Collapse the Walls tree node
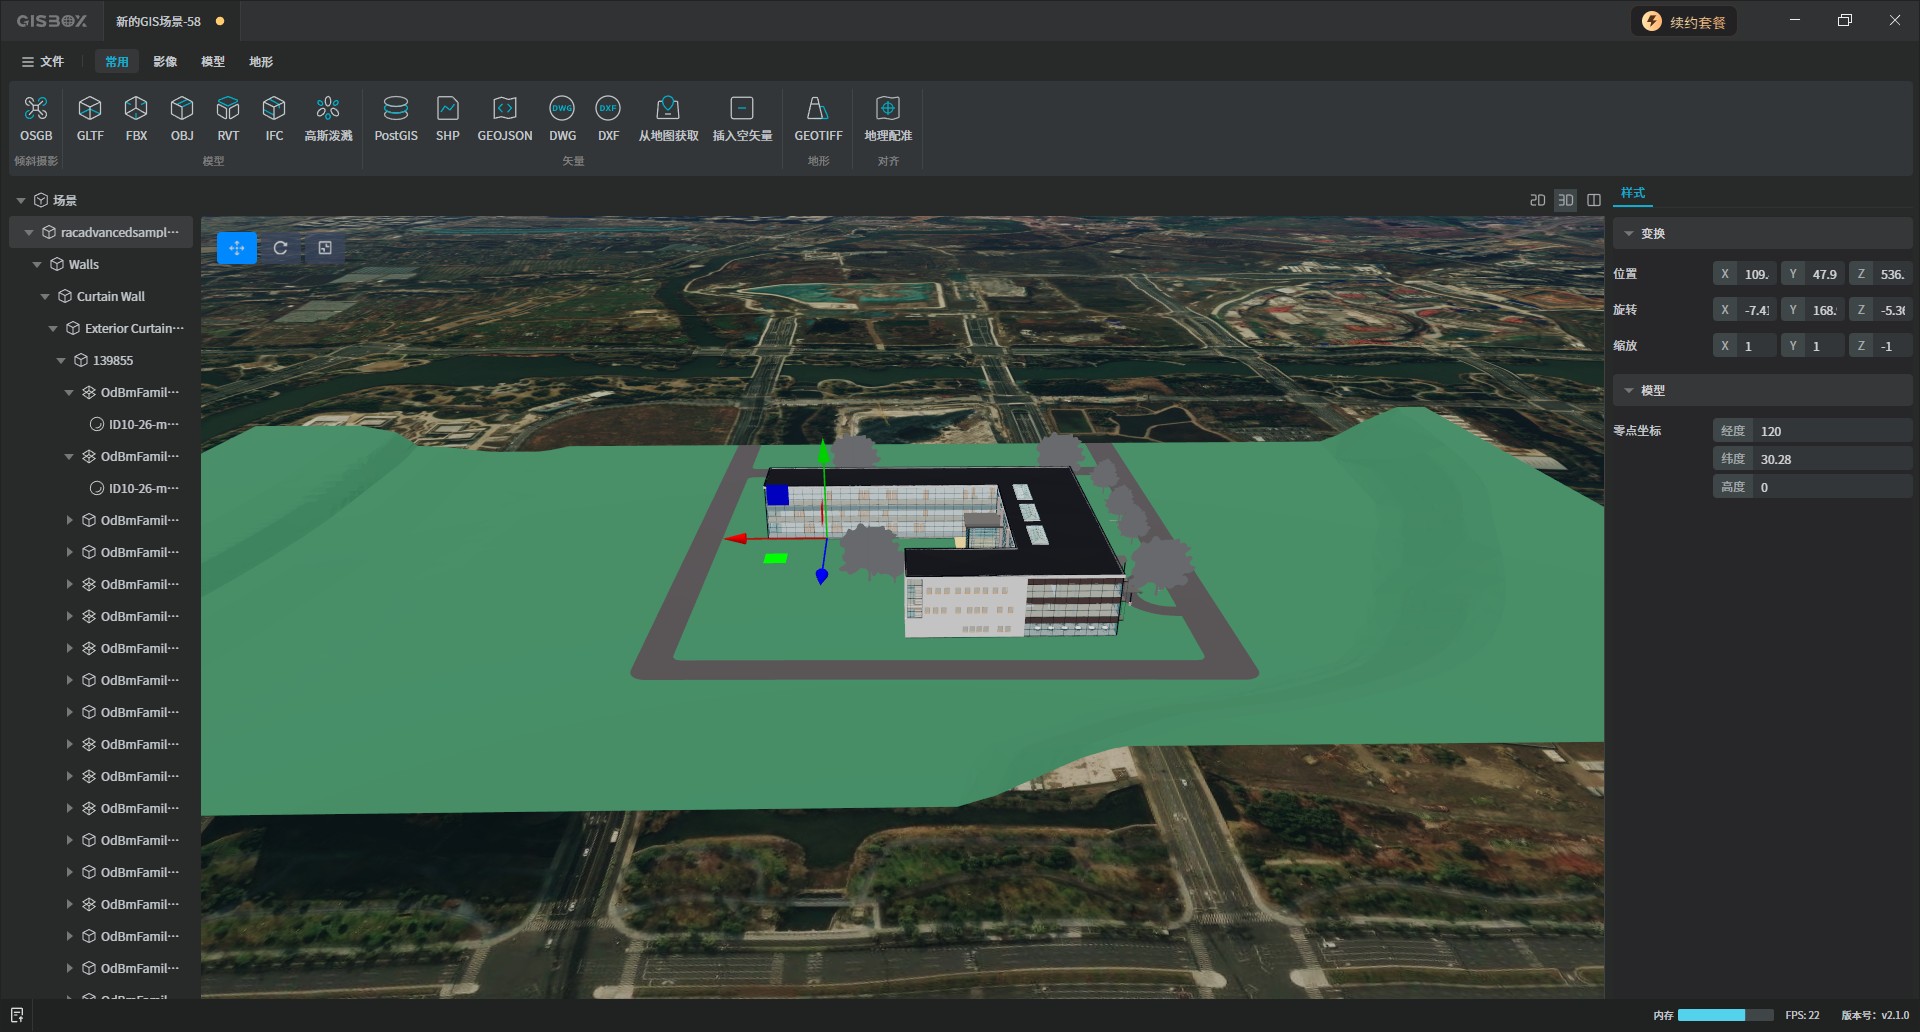1920x1032 pixels. (x=37, y=265)
